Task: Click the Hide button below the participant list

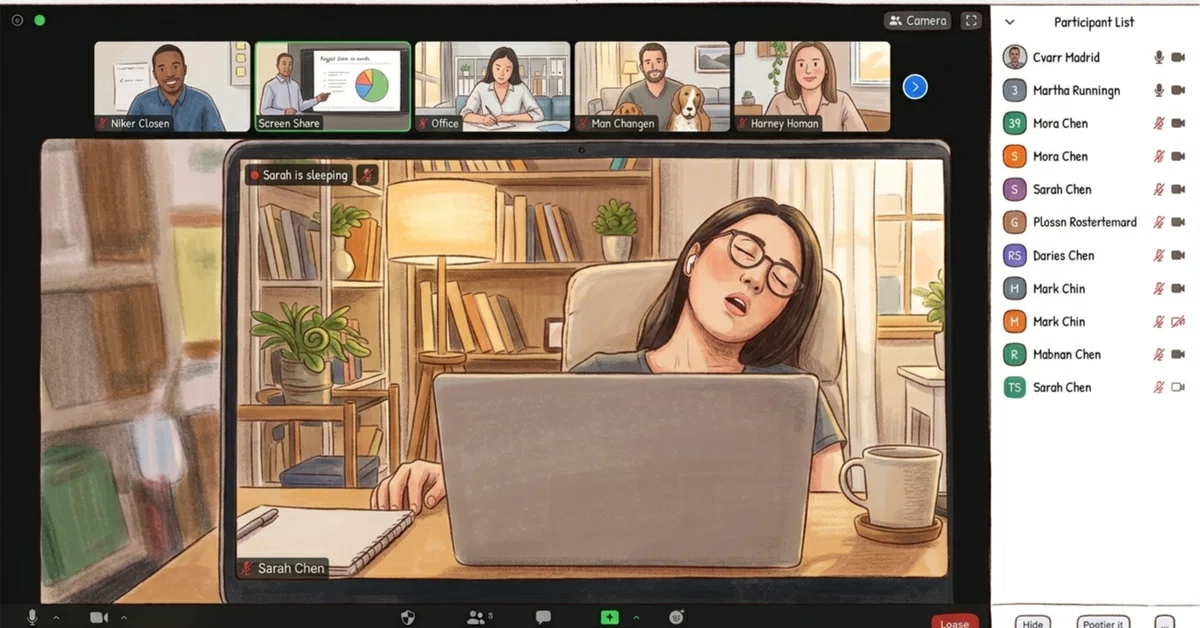Action: 1033,622
